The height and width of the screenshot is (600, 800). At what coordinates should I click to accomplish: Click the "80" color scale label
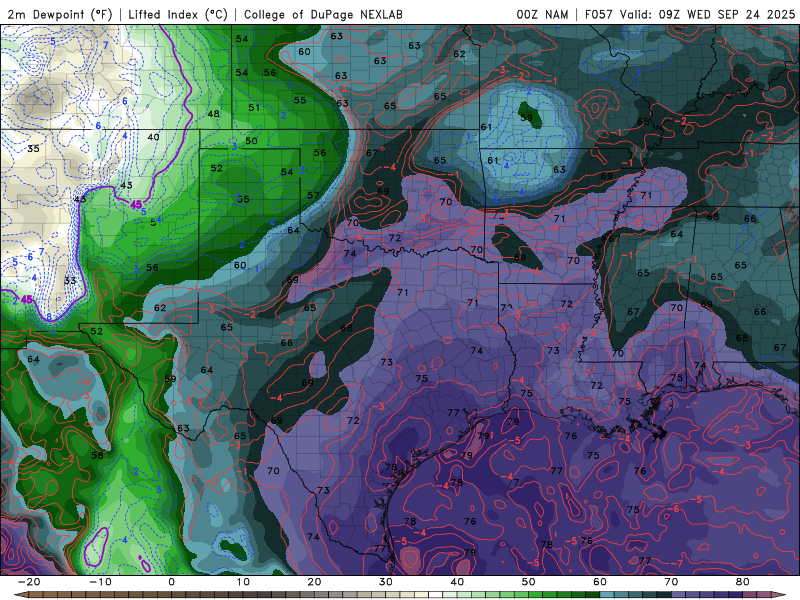(743, 582)
